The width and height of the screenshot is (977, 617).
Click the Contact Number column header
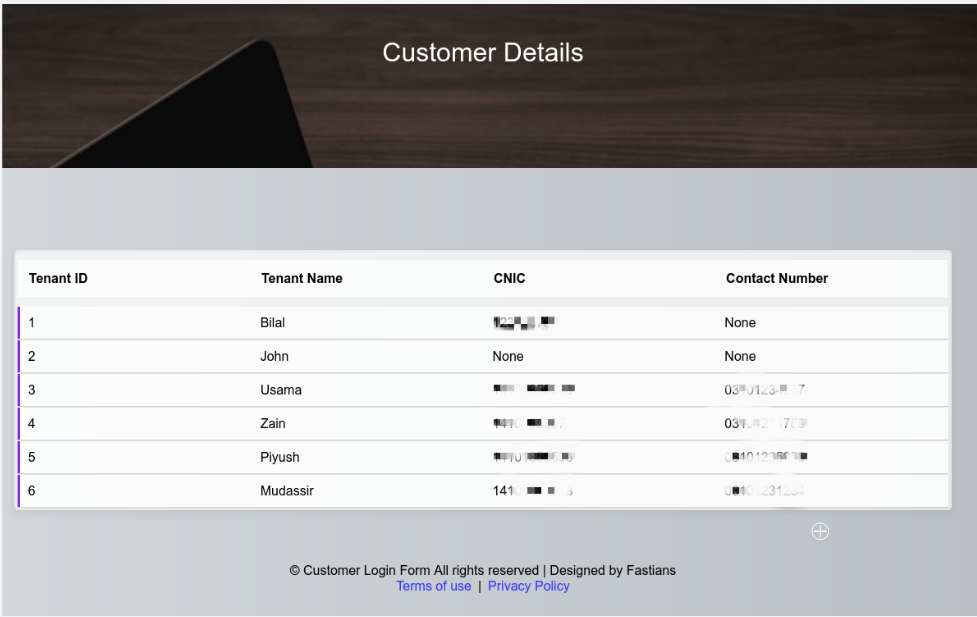[776, 279]
